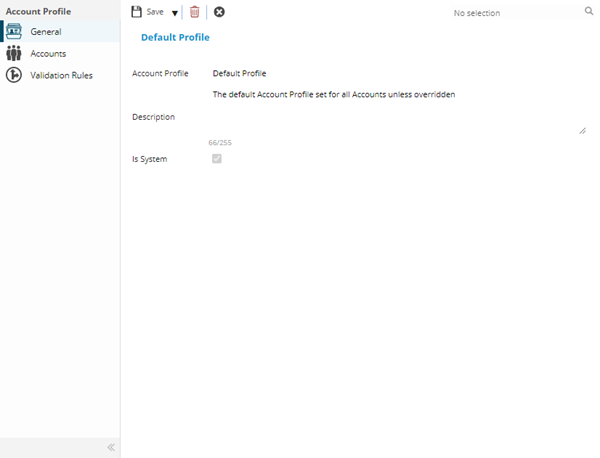Open the Validation Rules section
The width and height of the screenshot is (600, 458).
[x=61, y=75]
